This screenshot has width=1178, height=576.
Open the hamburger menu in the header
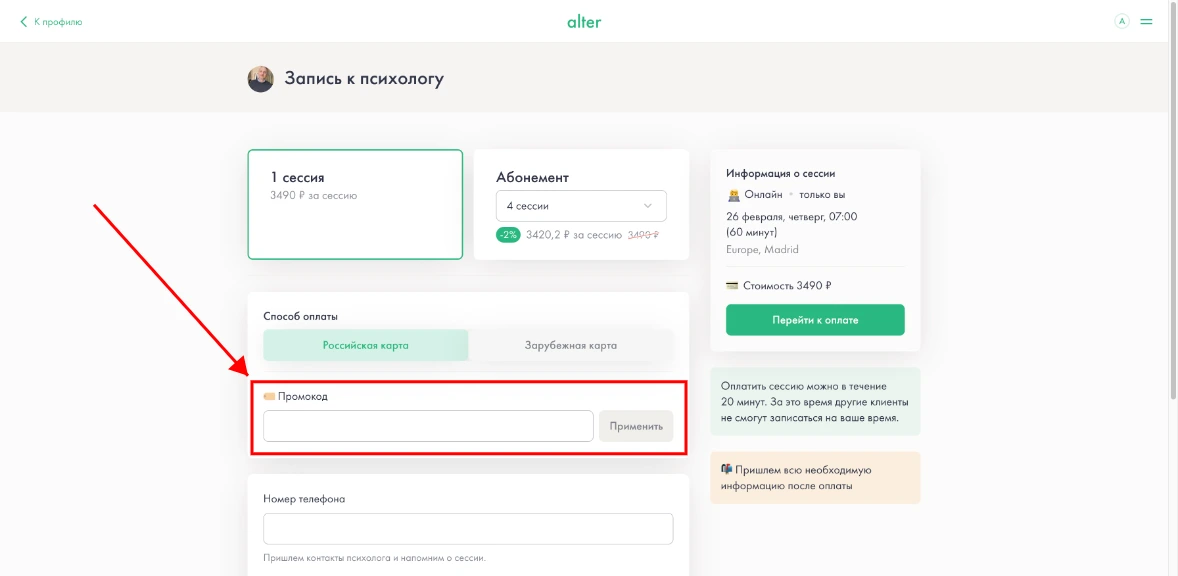coord(1146,21)
